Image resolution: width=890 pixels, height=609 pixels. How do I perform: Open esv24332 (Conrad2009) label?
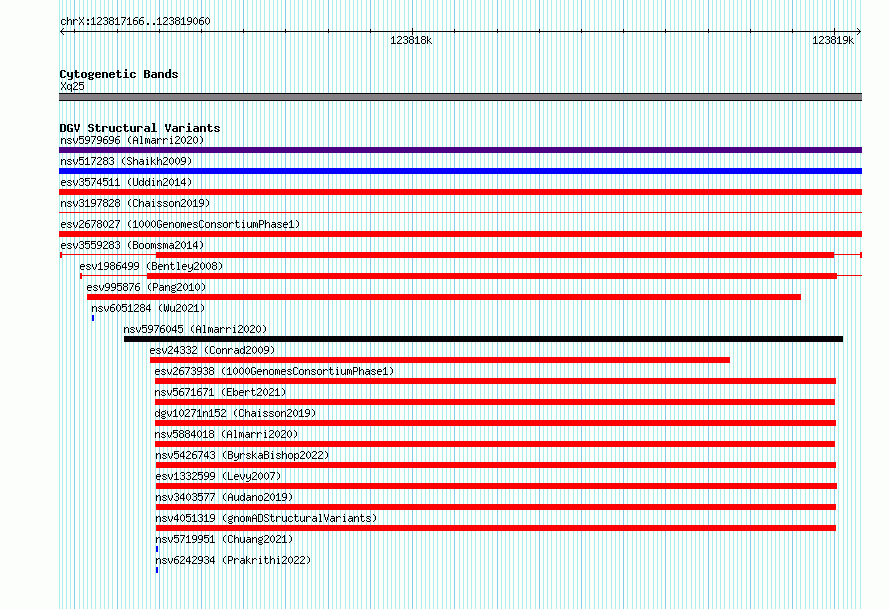click(212, 350)
